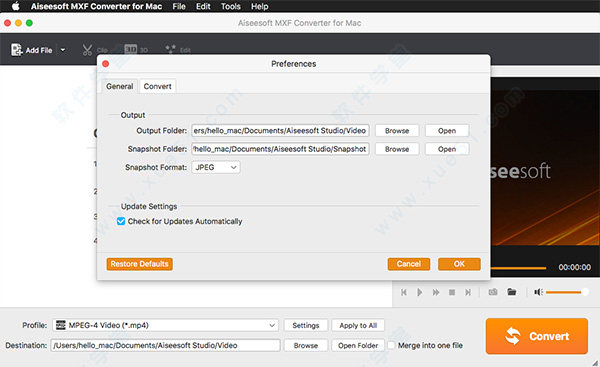Open the Snapshot Folder
This screenshot has width=600, height=367.
(x=447, y=149)
